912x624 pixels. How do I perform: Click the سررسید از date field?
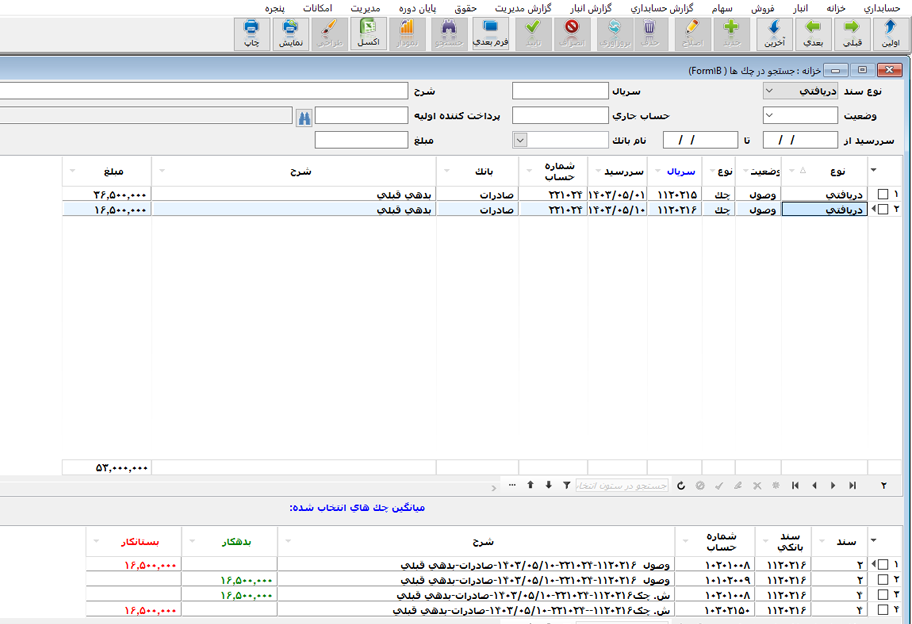click(800, 140)
